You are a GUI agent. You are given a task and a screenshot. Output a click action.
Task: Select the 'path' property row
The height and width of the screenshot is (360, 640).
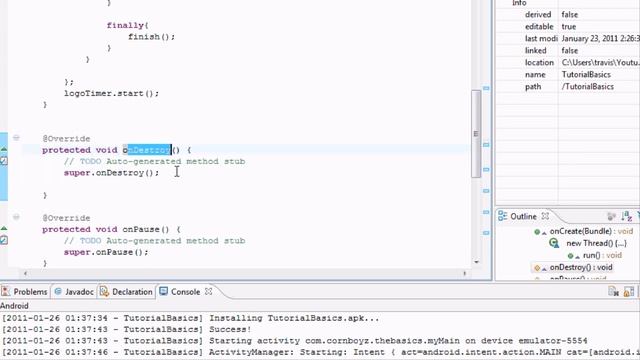(568, 87)
